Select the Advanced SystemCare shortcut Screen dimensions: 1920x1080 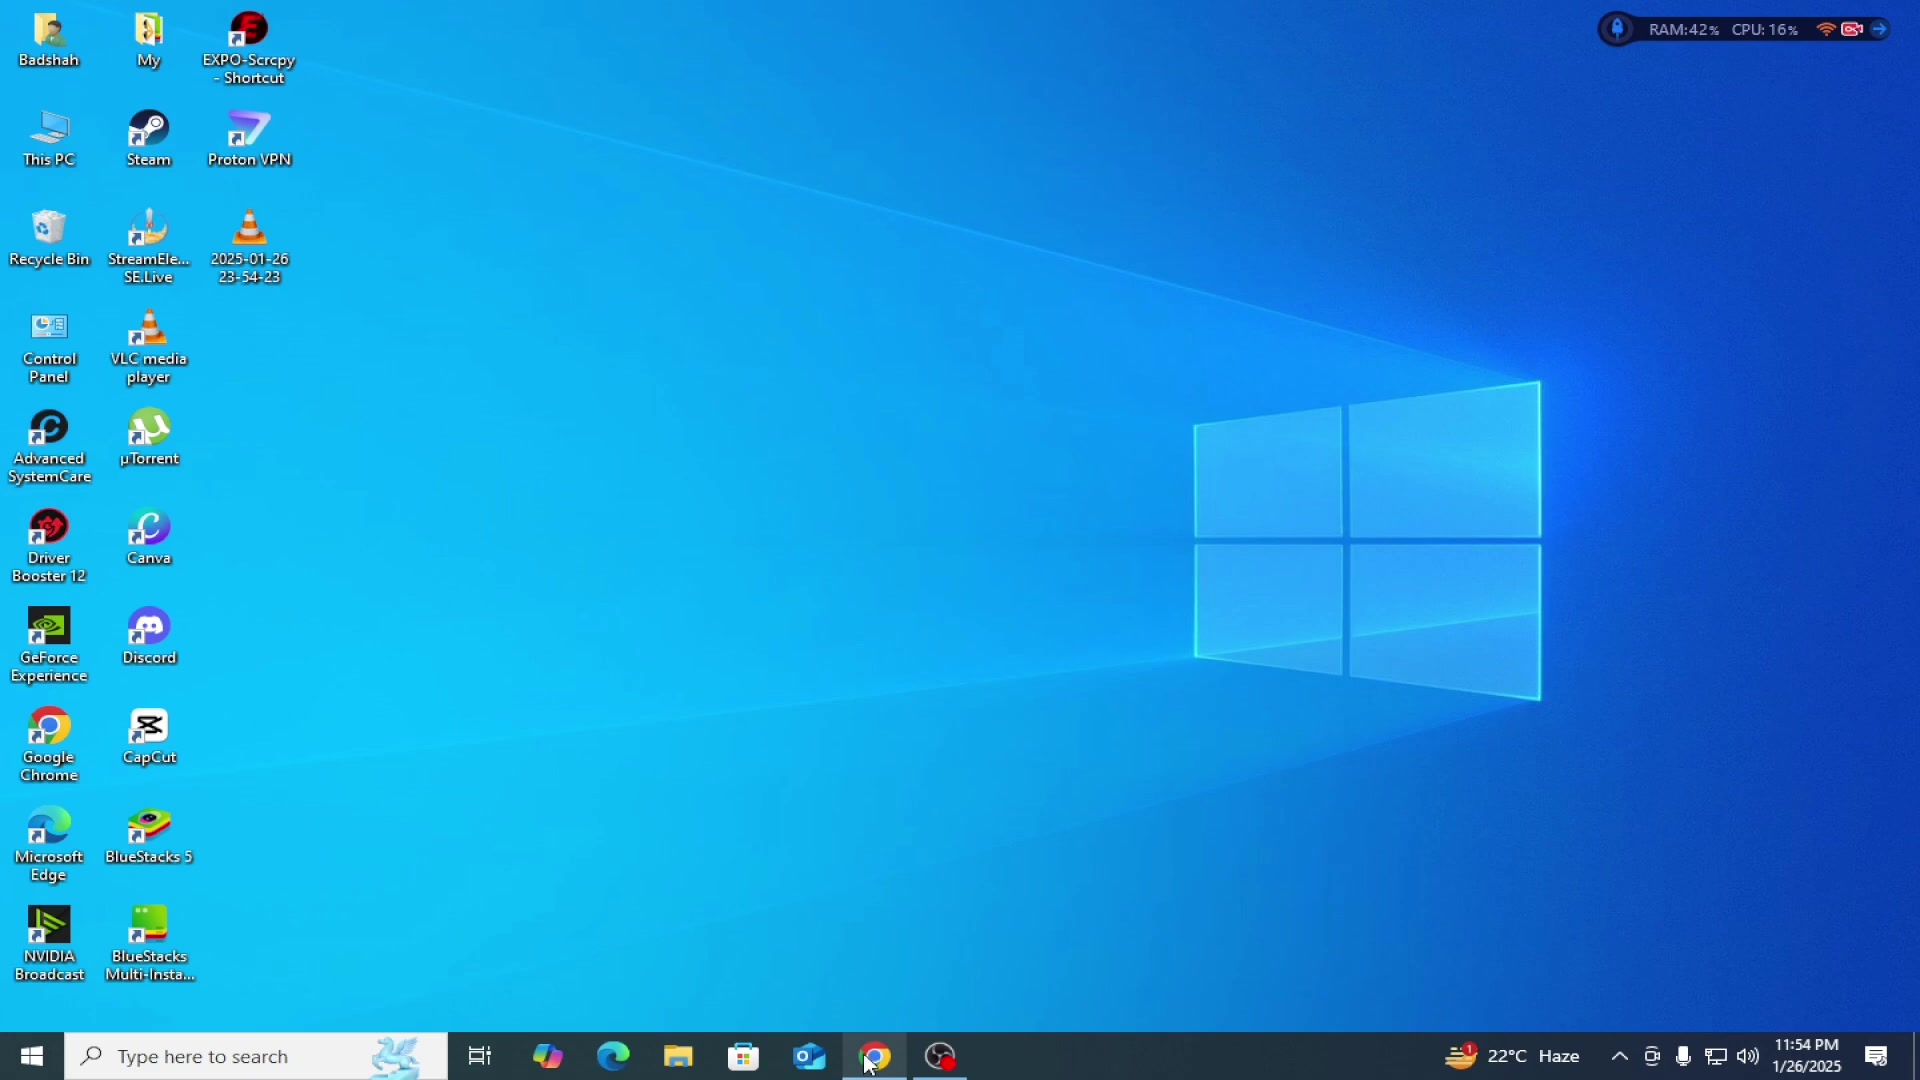(x=49, y=448)
